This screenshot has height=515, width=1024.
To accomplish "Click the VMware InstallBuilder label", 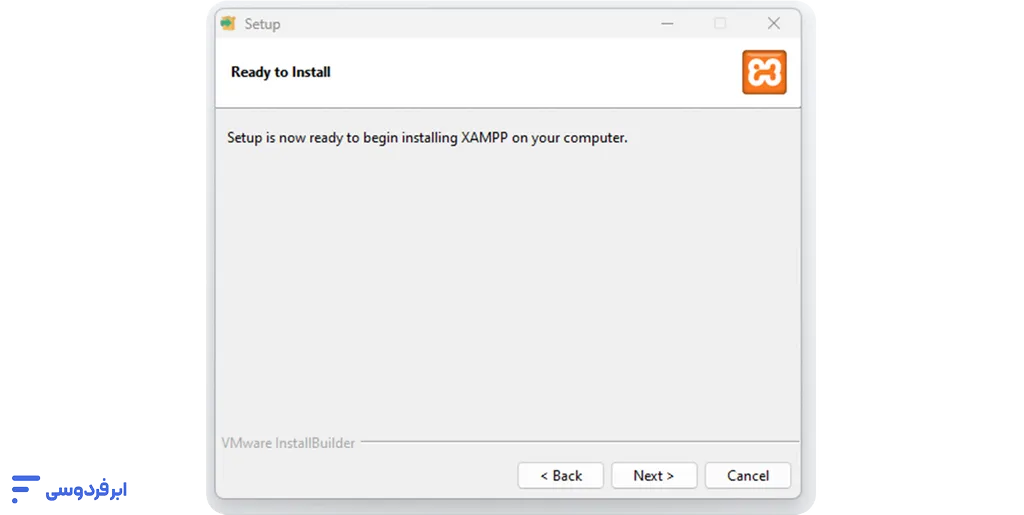I will [x=288, y=443].
